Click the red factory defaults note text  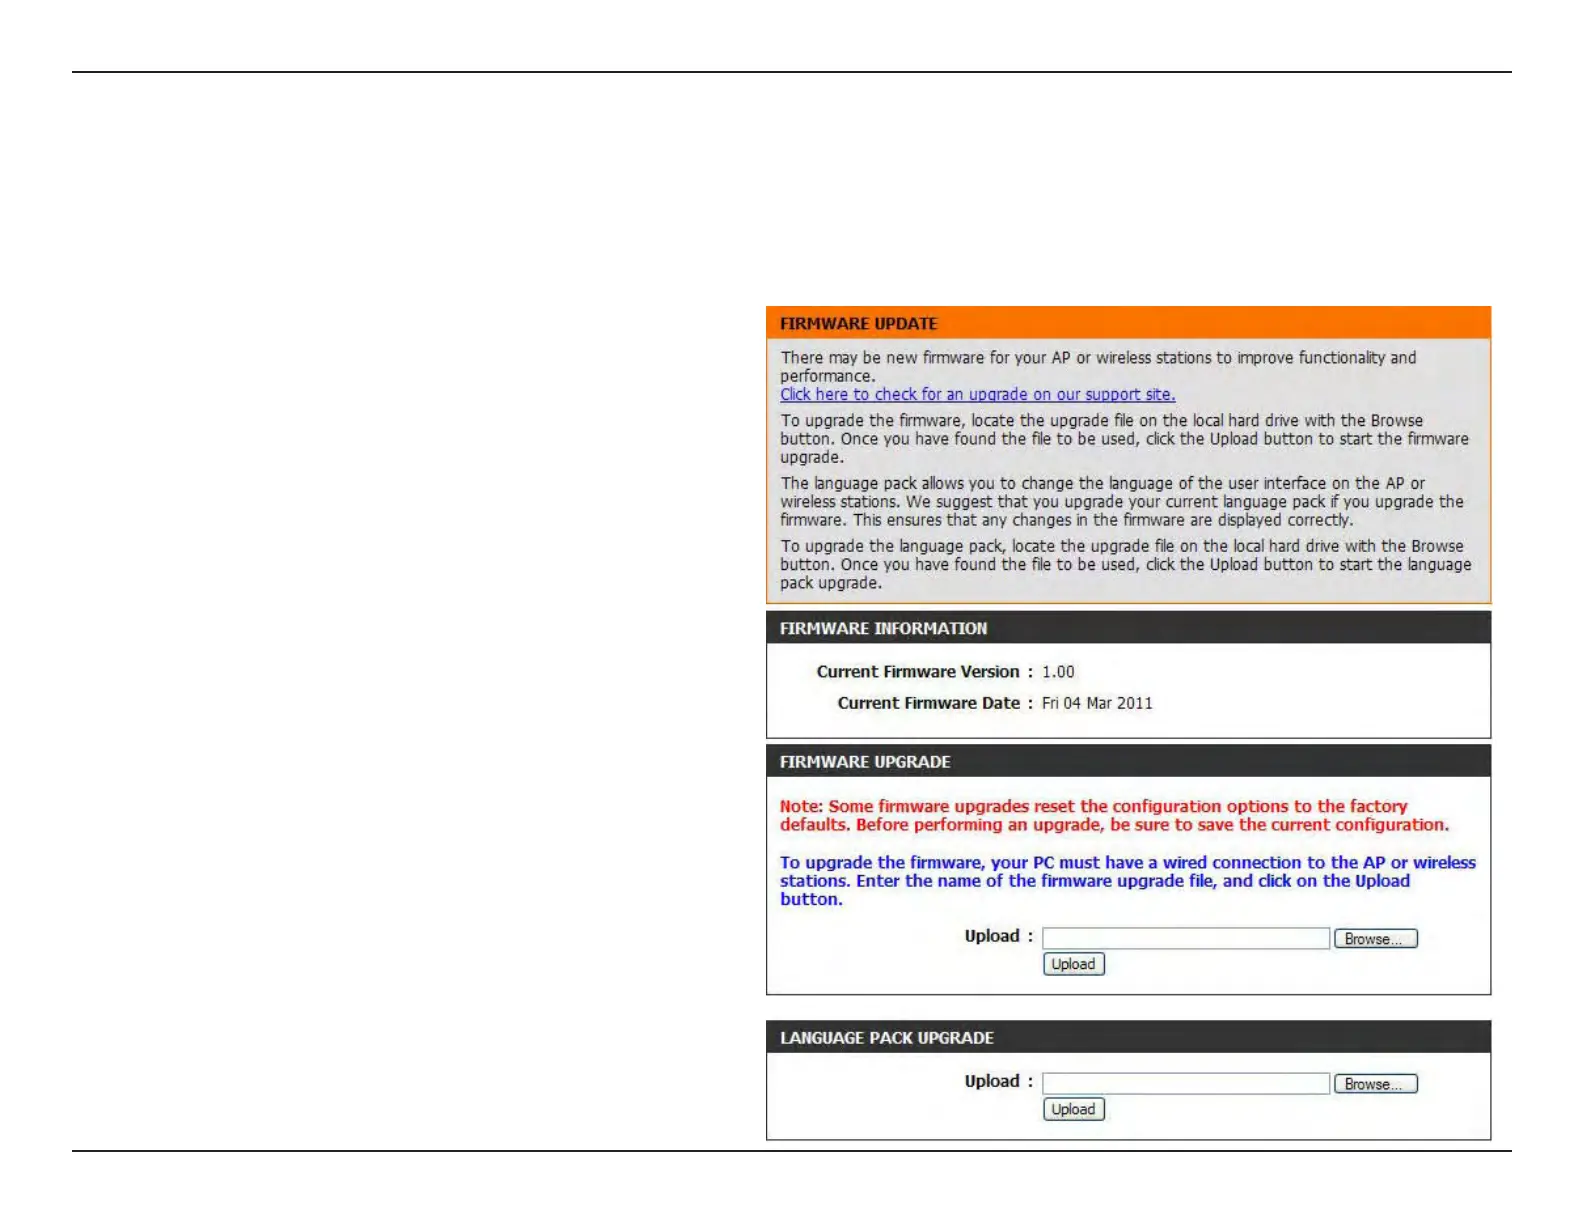point(1114,816)
